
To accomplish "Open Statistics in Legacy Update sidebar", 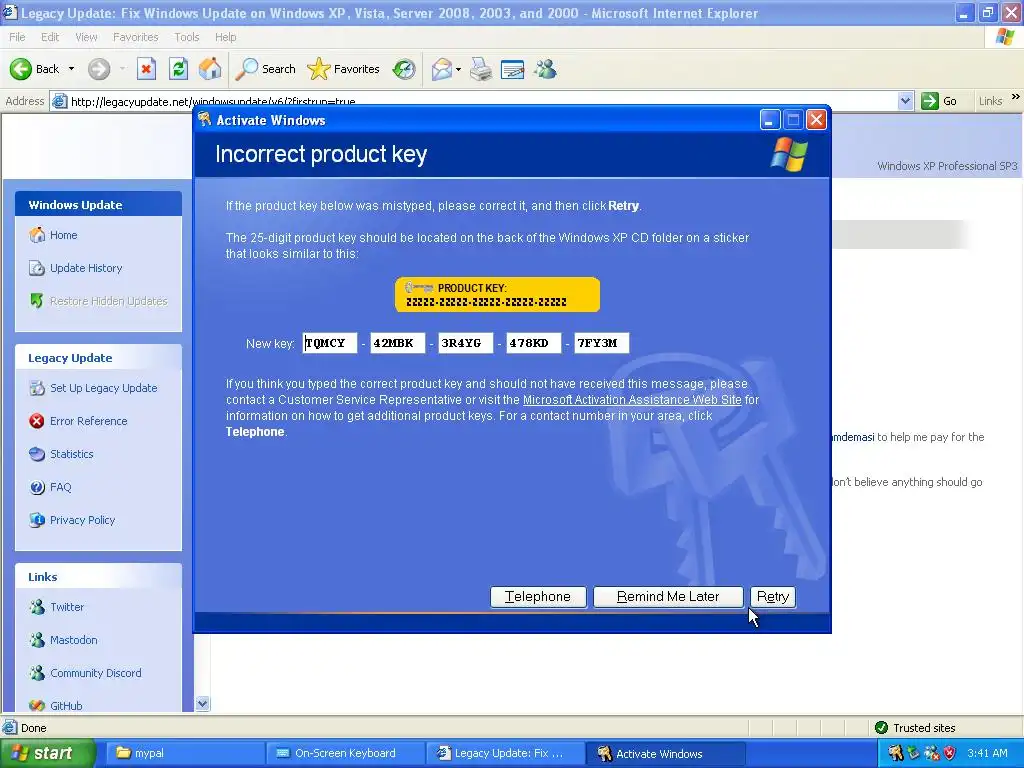I will coord(71,454).
